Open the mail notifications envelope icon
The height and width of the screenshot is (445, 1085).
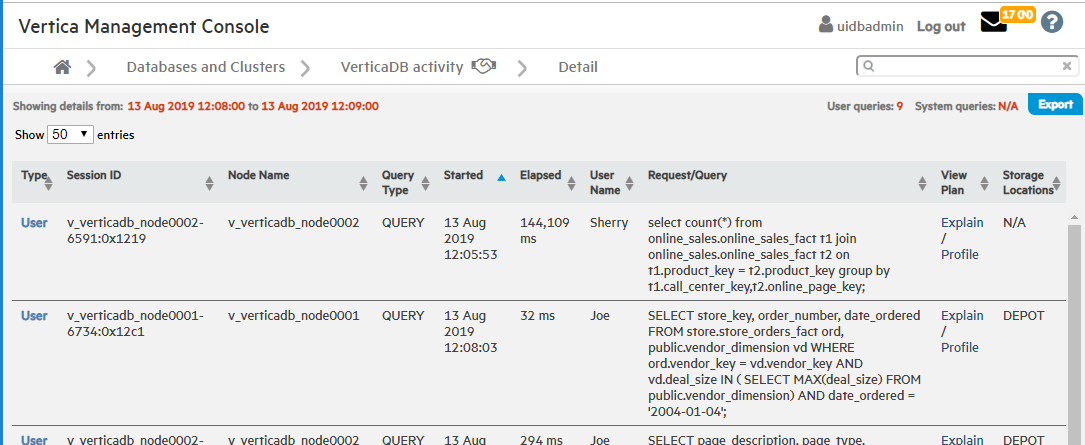(994, 23)
